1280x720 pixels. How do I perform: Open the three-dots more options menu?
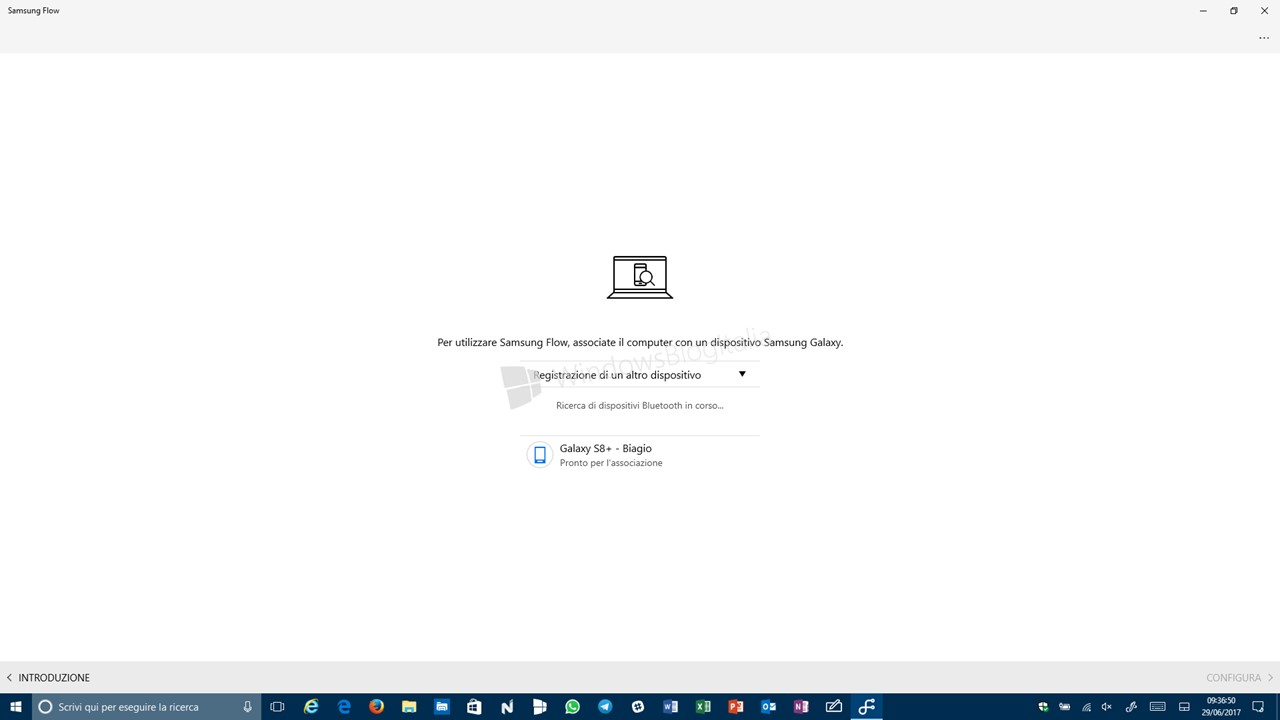tap(1264, 38)
